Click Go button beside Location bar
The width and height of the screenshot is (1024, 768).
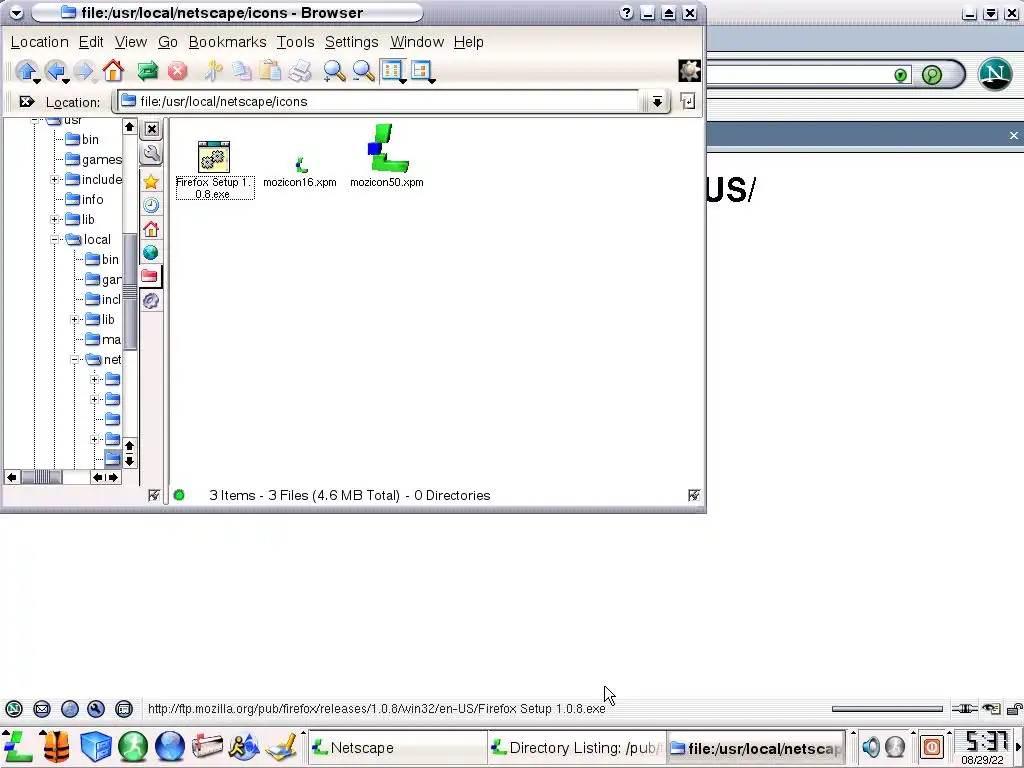point(688,101)
